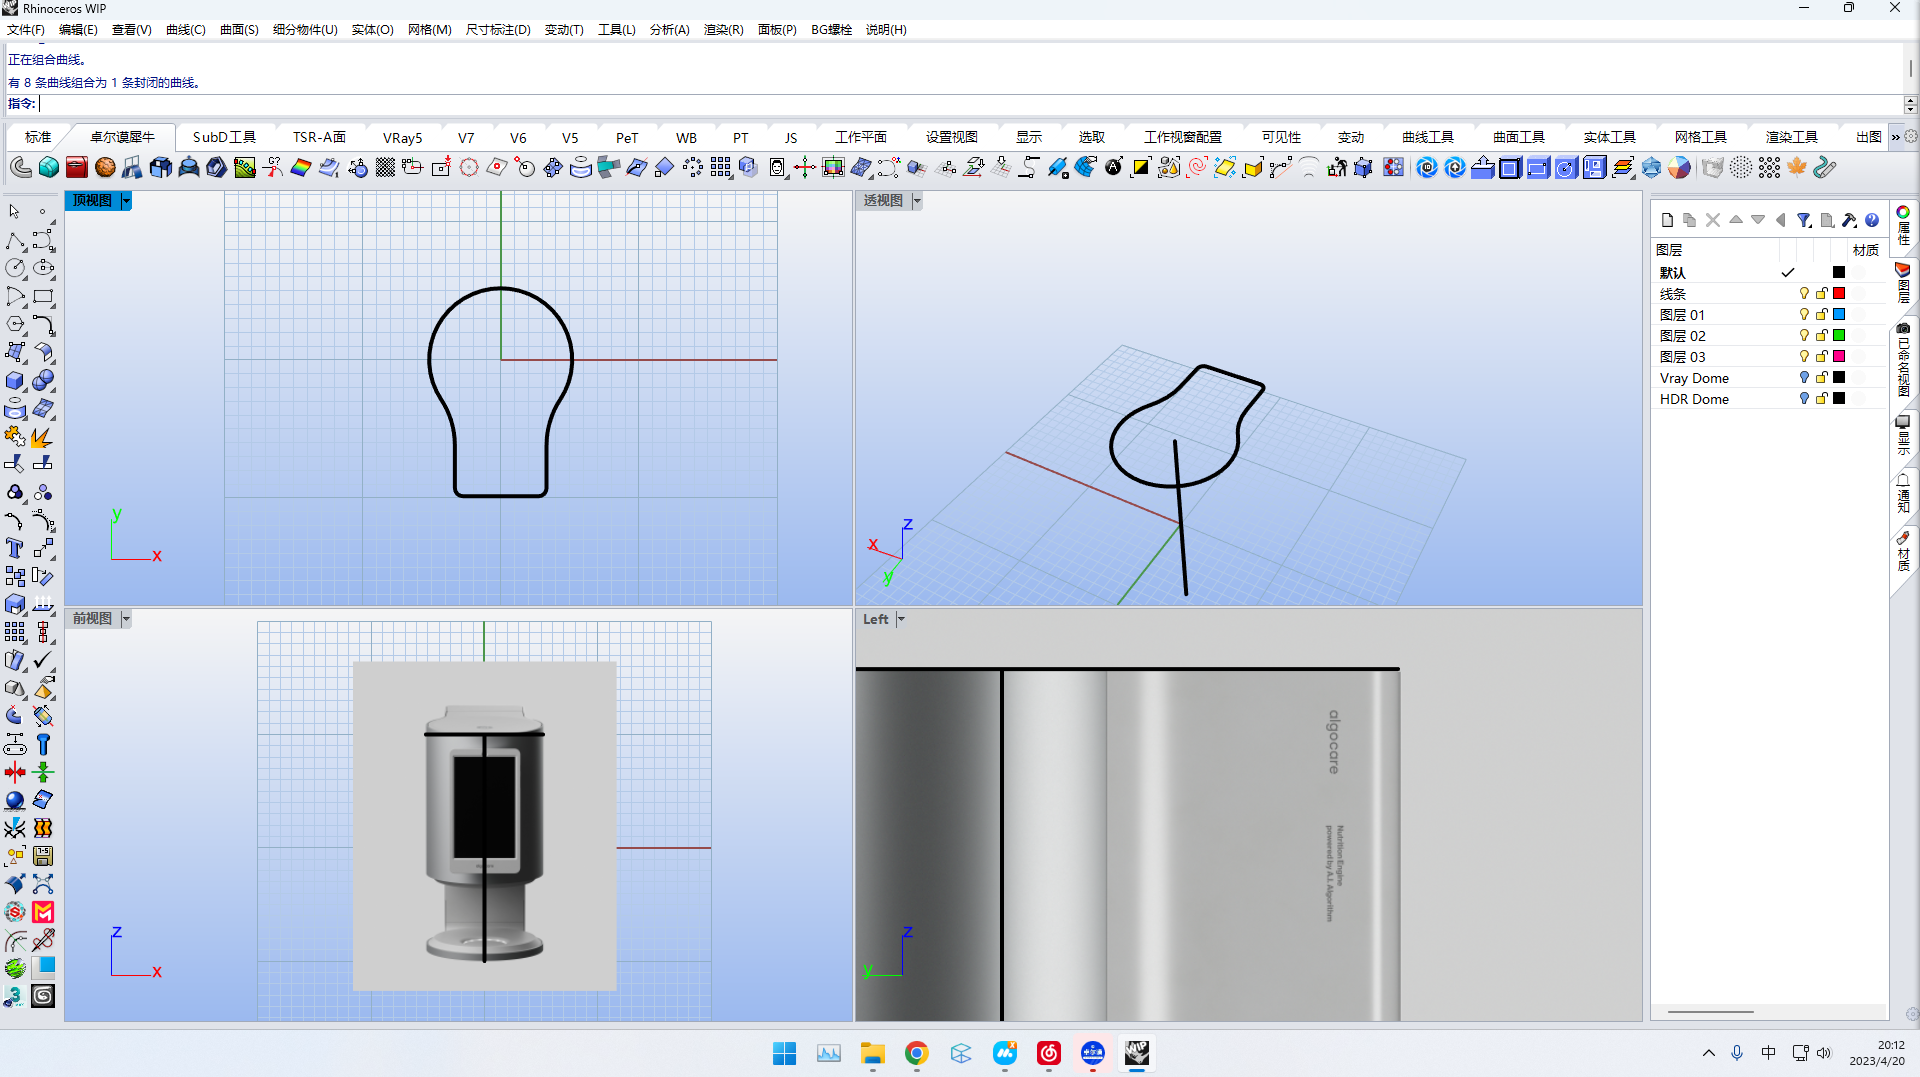
Task: Click the layer tools hammer icon
Action: [x=1849, y=220]
